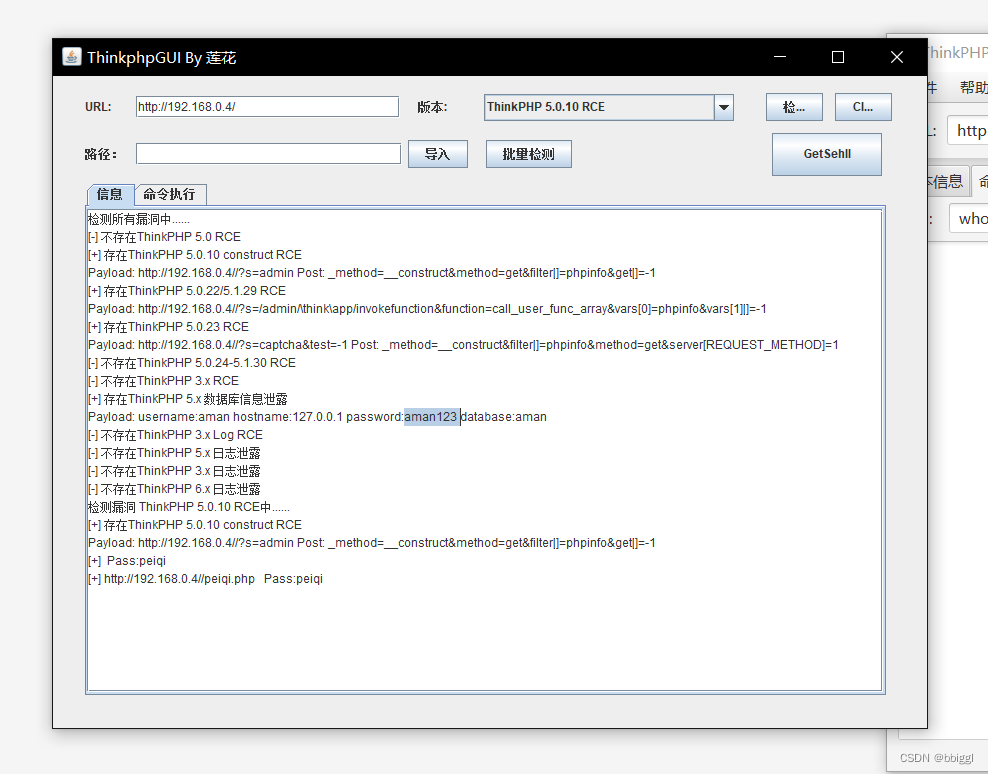
Task: Click the GetSehll button
Action: coord(827,154)
